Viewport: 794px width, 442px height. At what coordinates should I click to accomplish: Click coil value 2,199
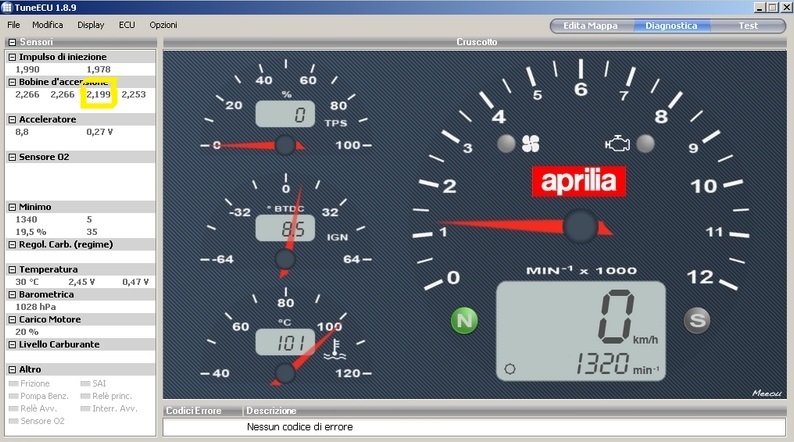(98, 94)
